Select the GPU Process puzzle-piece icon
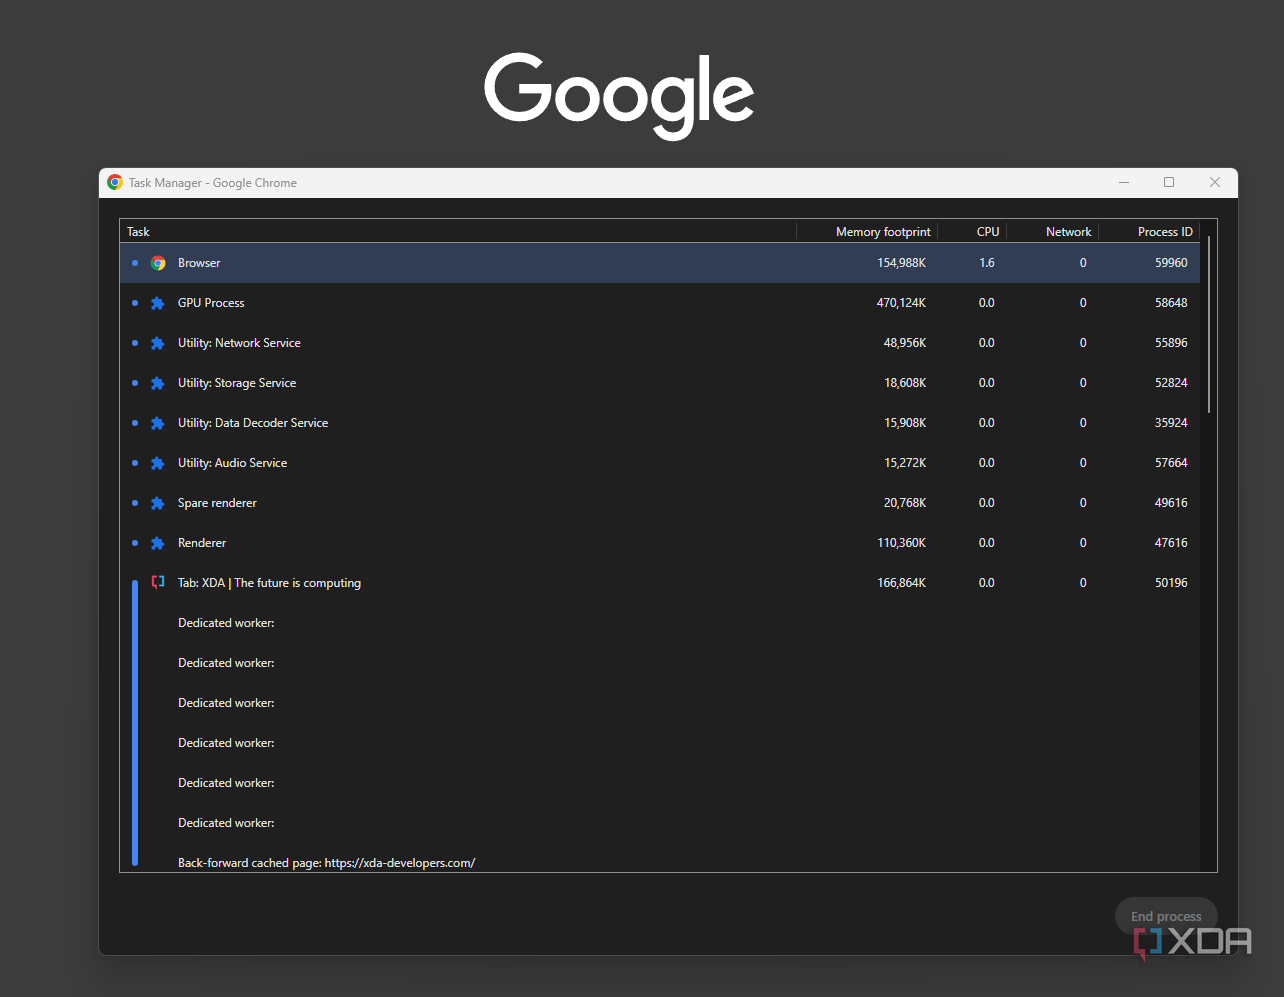This screenshot has height=997, width=1284. (x=158, y=302)
